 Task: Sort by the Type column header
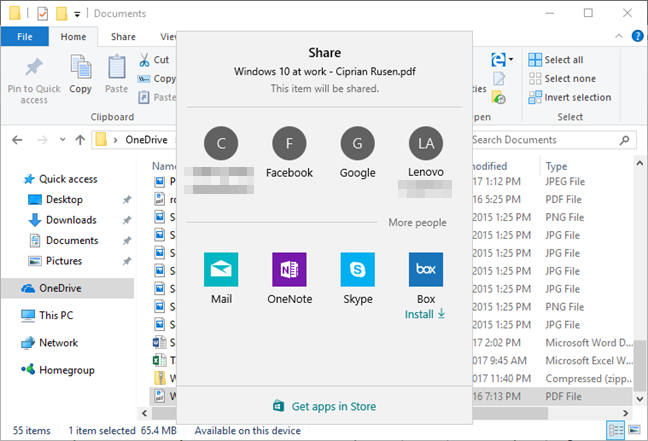pos(556,166)
